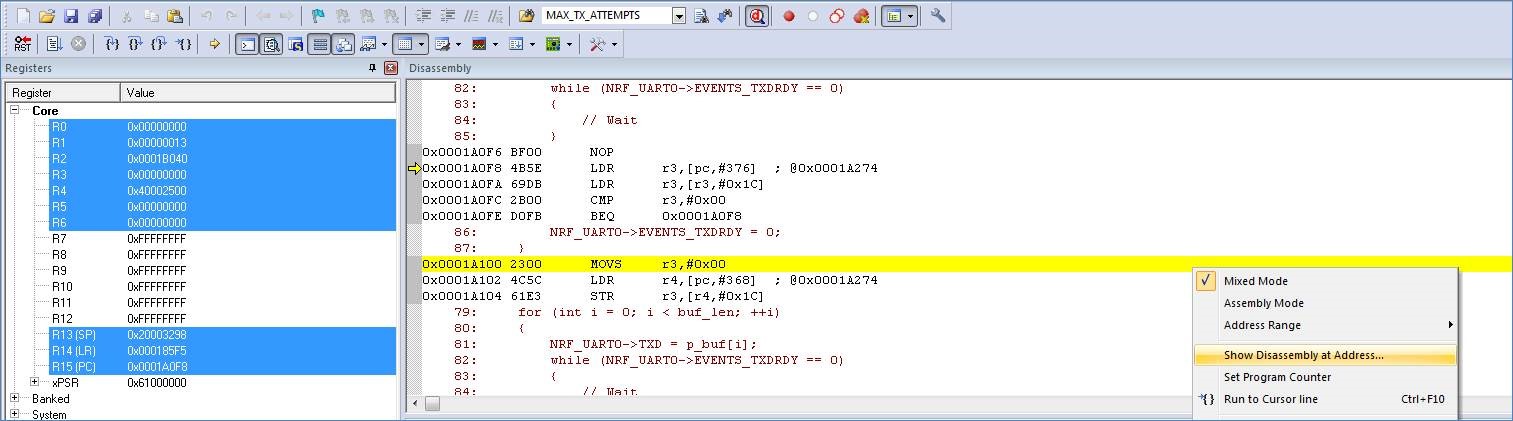Expand the xPSR register
1513x421 pixels.
[36, 382]
